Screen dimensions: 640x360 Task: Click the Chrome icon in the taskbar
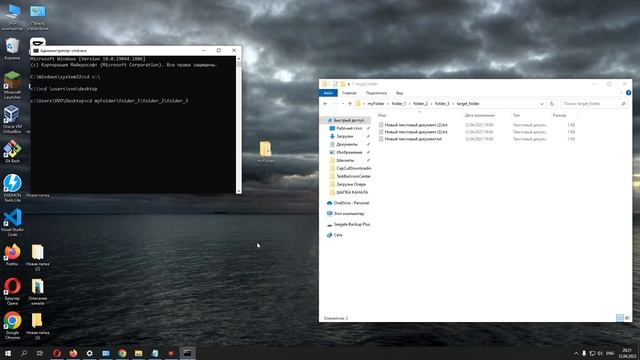coord(122,353)
